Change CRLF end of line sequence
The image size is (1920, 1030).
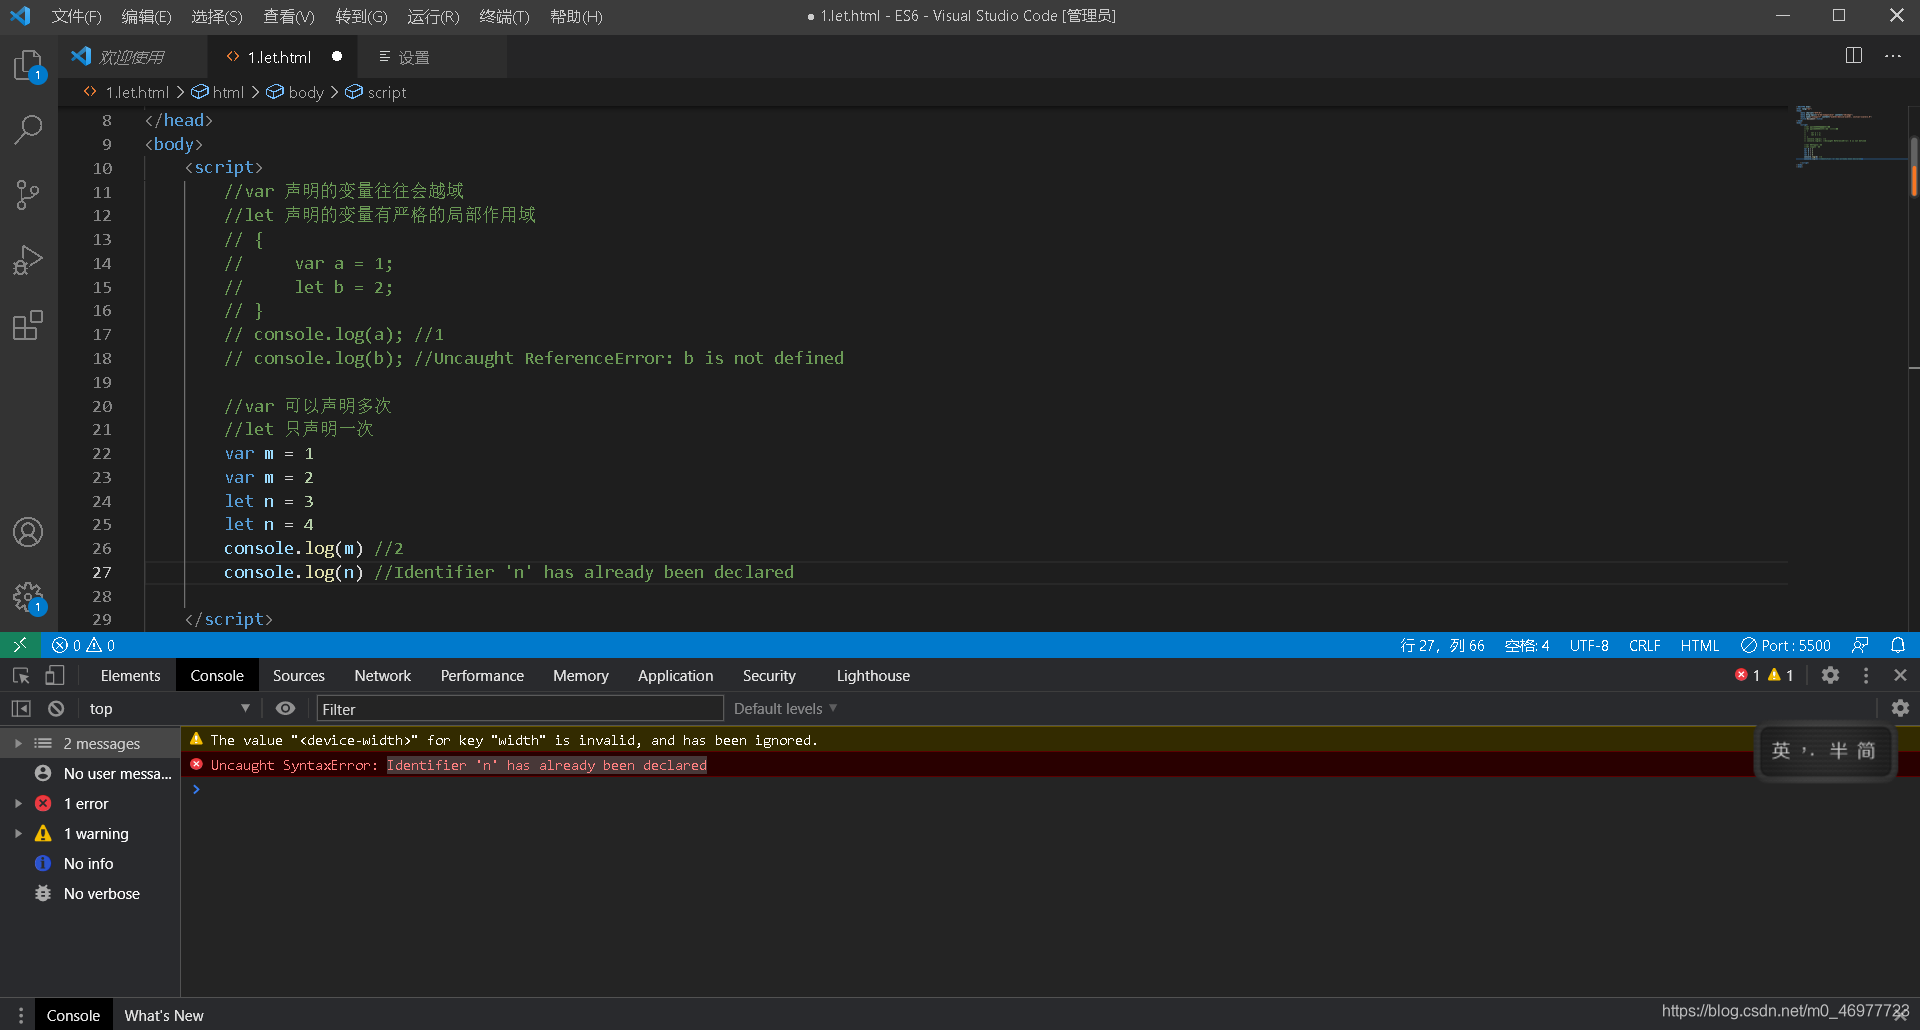click(x=1644, y=645)
